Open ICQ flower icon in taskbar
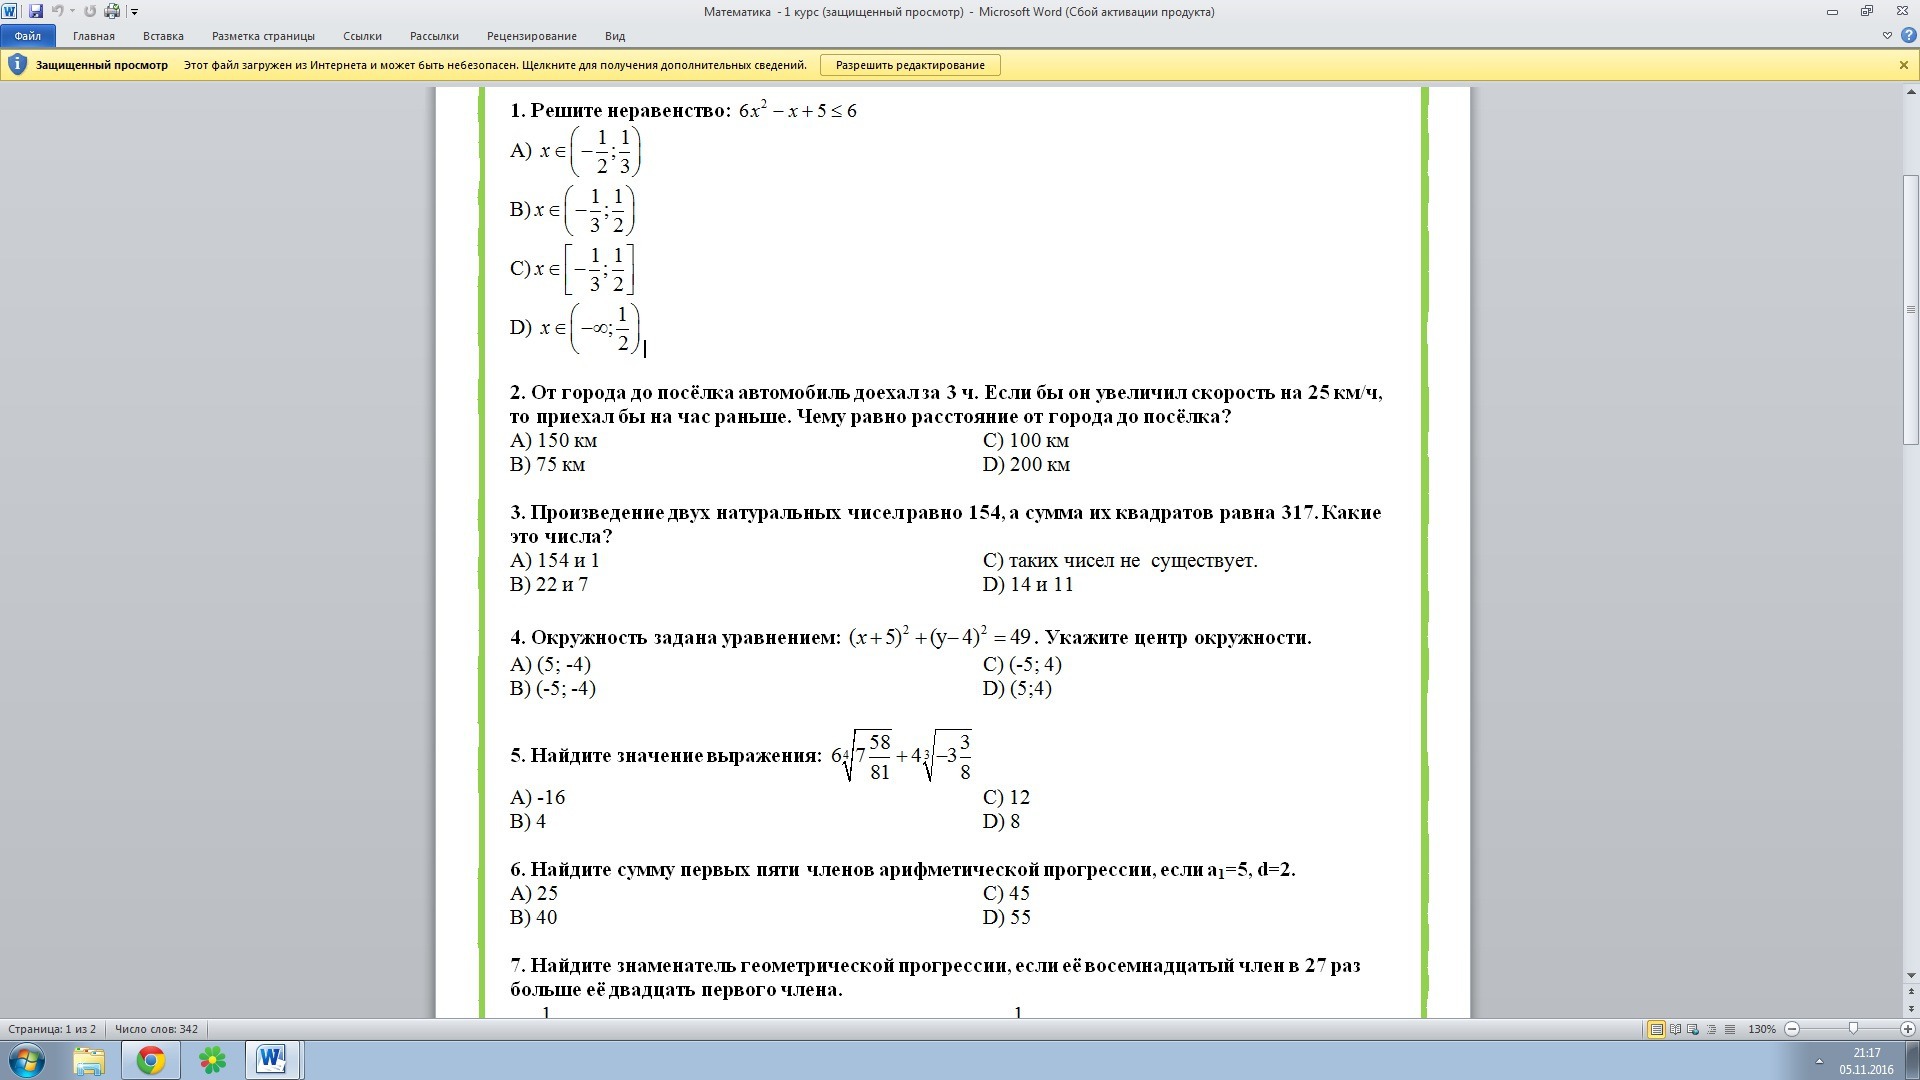The height and width of the screenshot is (1080, 1920). point(212,1060)
